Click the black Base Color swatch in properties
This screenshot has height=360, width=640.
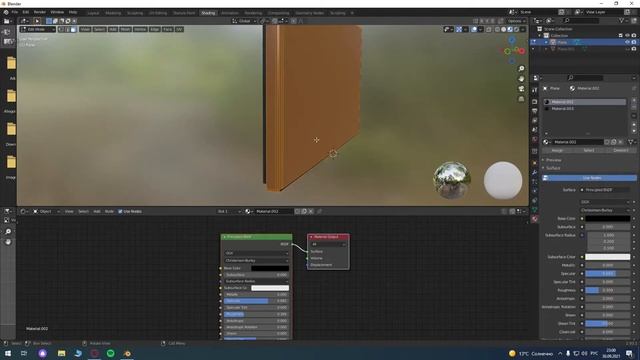[x=608, y=219]
